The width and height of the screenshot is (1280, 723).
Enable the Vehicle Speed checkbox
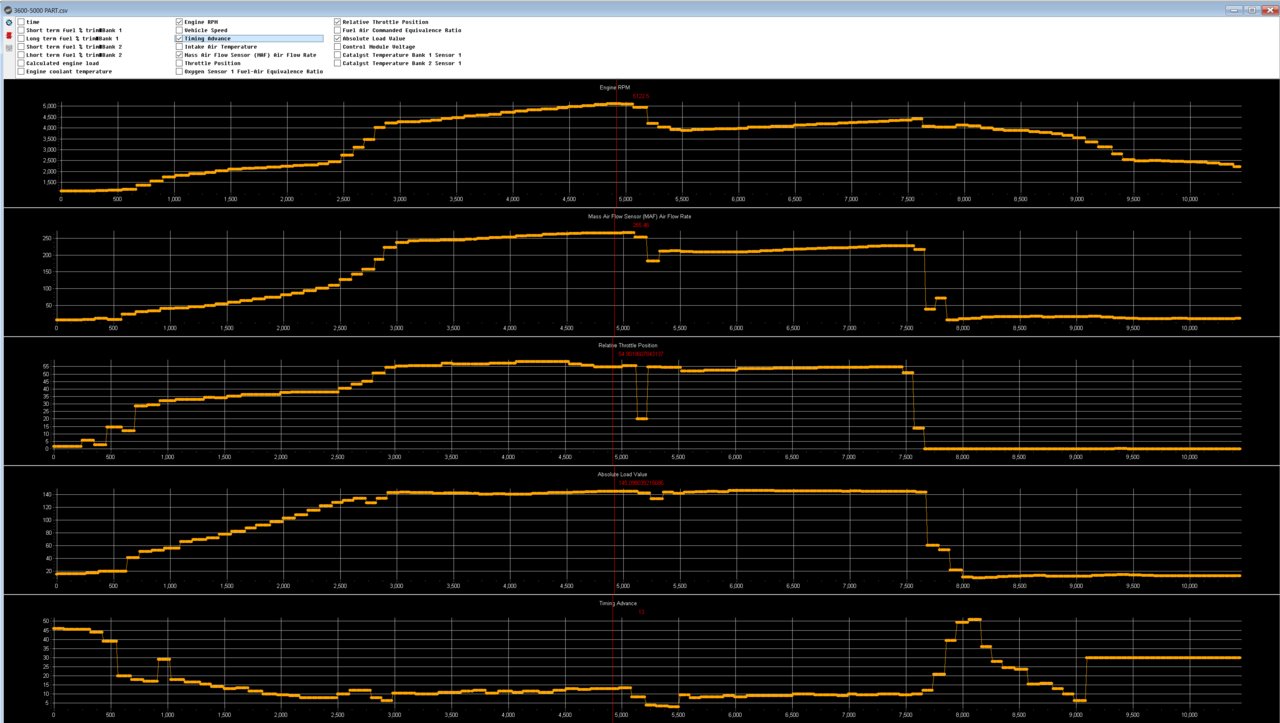coord(179,30)
